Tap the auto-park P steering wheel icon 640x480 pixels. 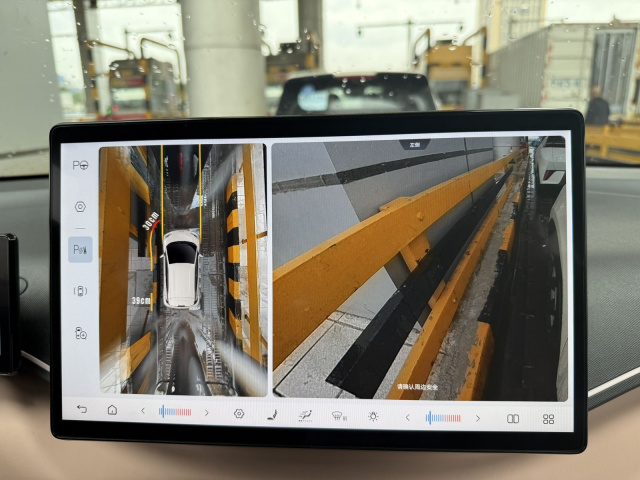click(80, 165)
